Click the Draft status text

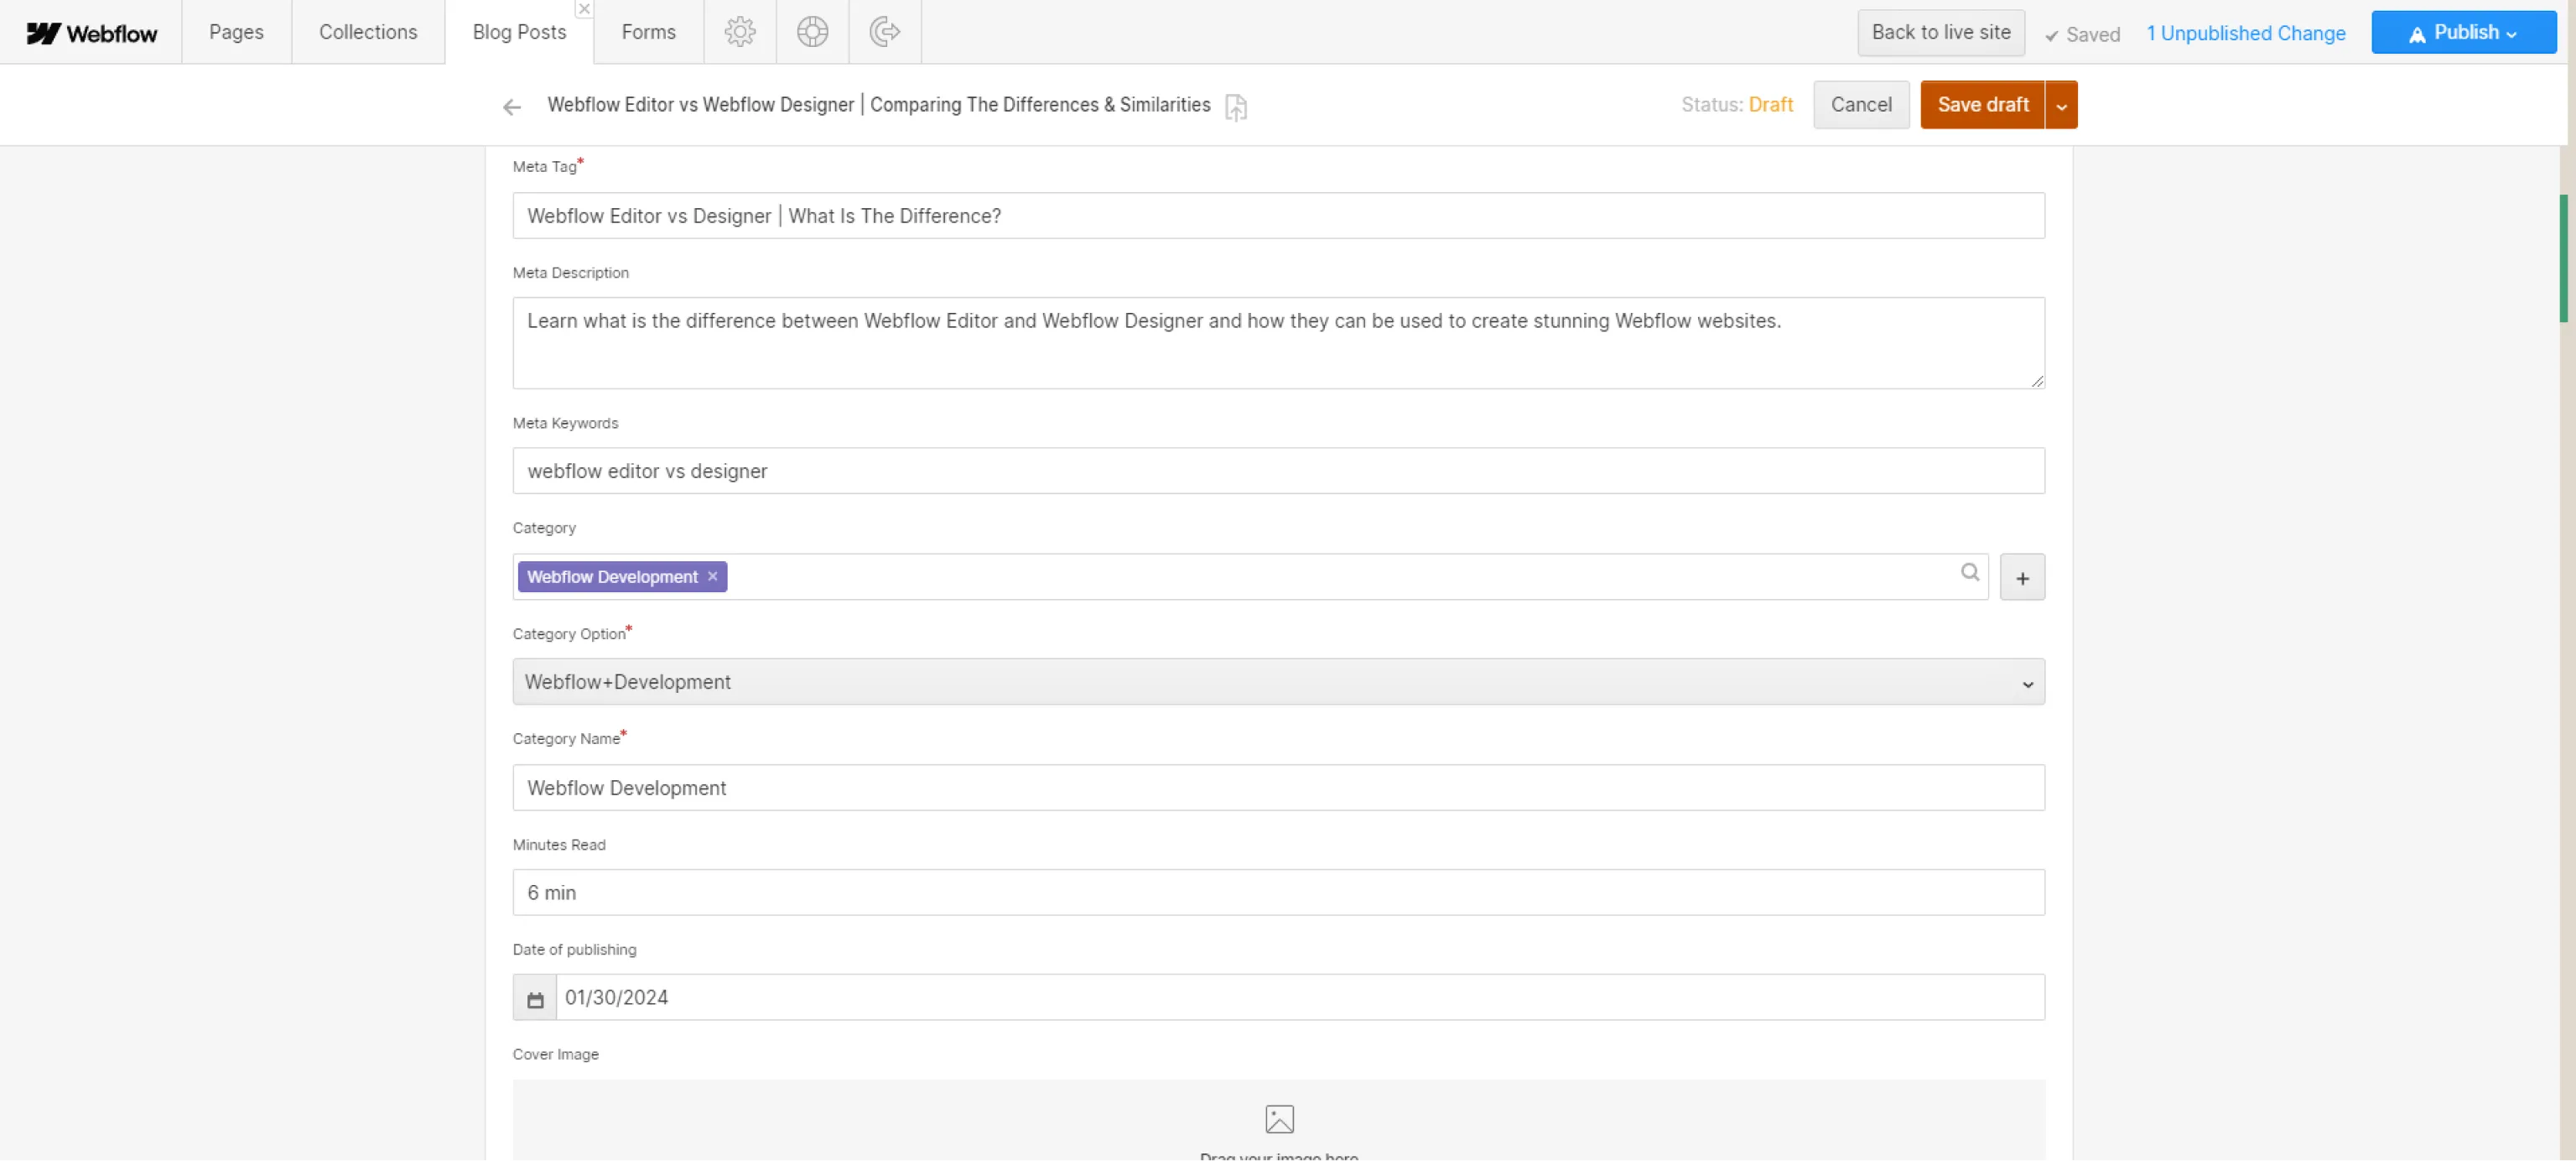click(x=1770, y=105)
